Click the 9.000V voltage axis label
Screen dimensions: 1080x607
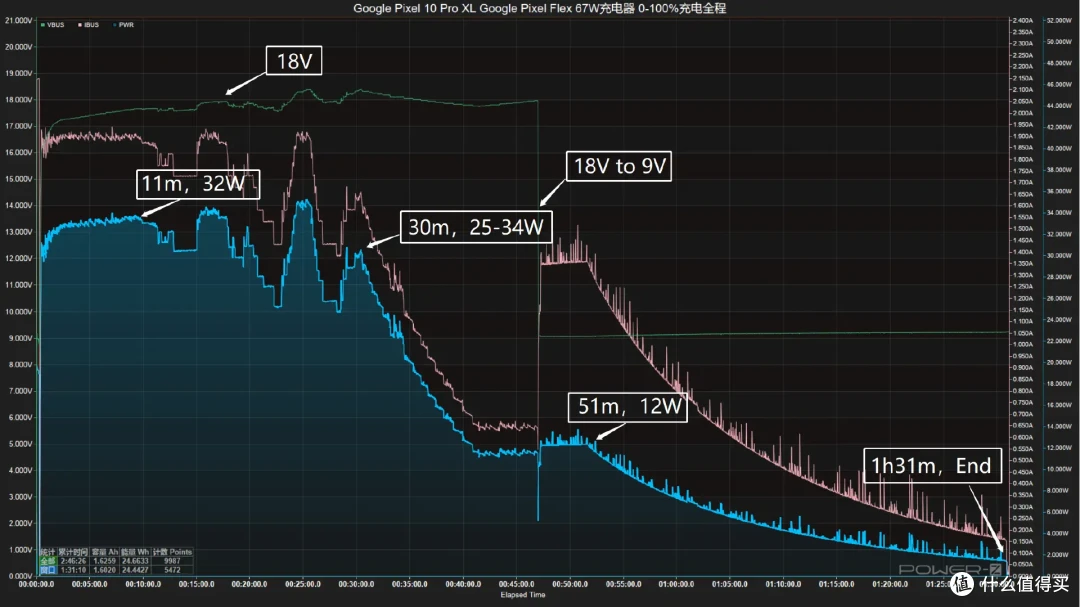tap(20, 338)
